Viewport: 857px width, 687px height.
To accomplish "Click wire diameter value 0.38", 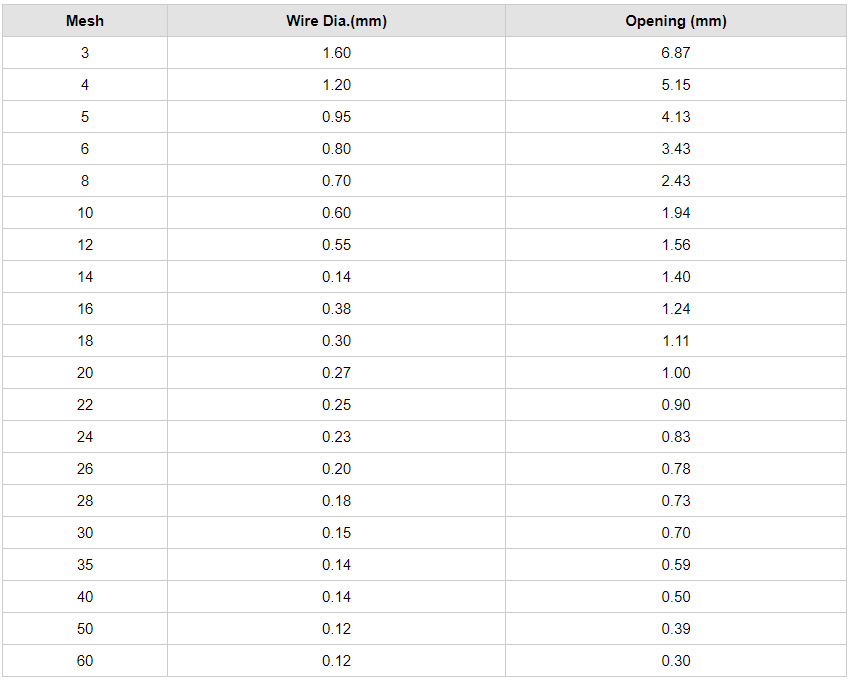I will click(336, 309).
